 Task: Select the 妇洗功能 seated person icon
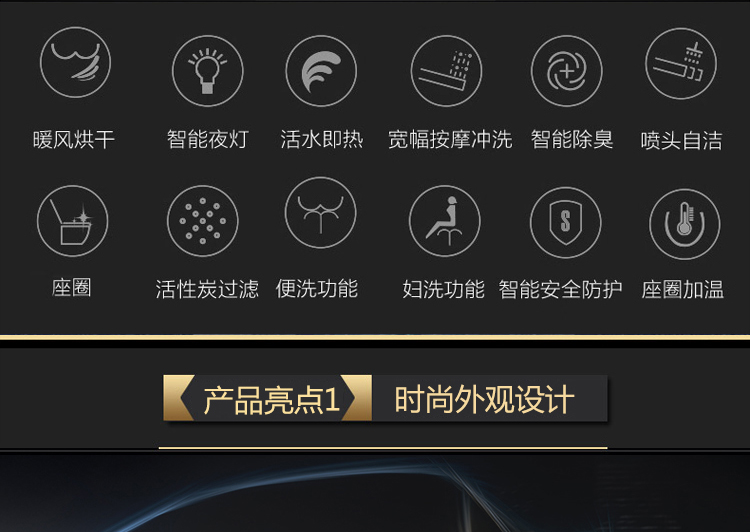pyautogui.click(x=445, y=221)
